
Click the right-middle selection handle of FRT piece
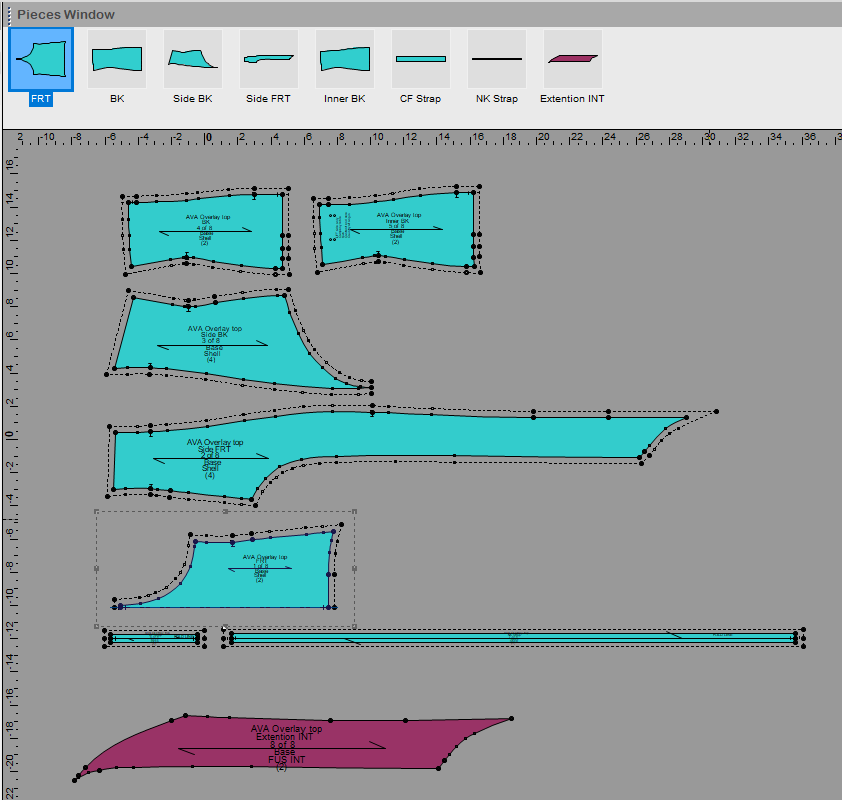point(354,569)
